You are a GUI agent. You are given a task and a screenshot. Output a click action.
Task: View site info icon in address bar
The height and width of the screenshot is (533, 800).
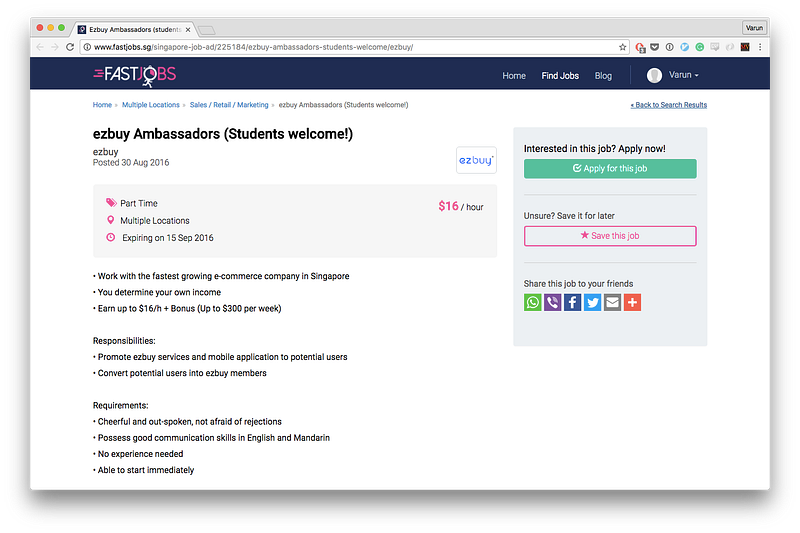(x=87, y=47)
